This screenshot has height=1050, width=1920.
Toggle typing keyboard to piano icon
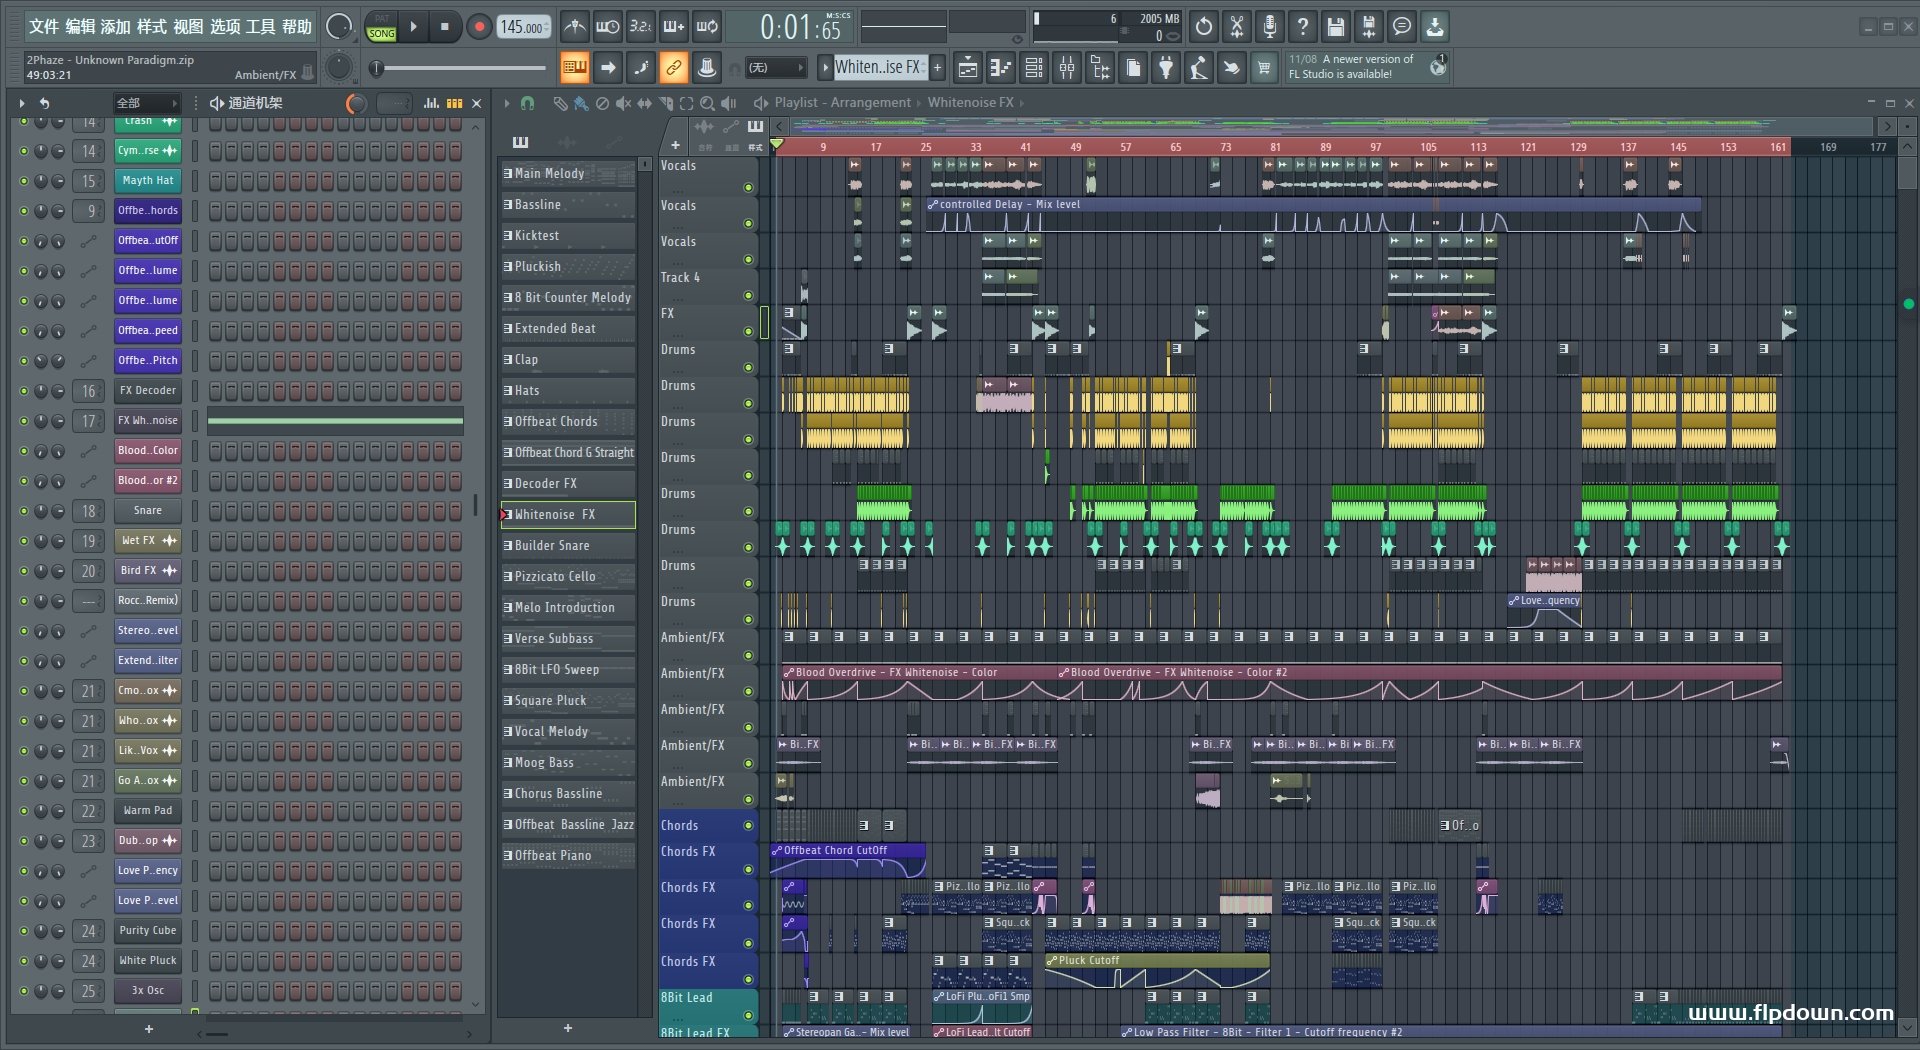tap(574, 68)
